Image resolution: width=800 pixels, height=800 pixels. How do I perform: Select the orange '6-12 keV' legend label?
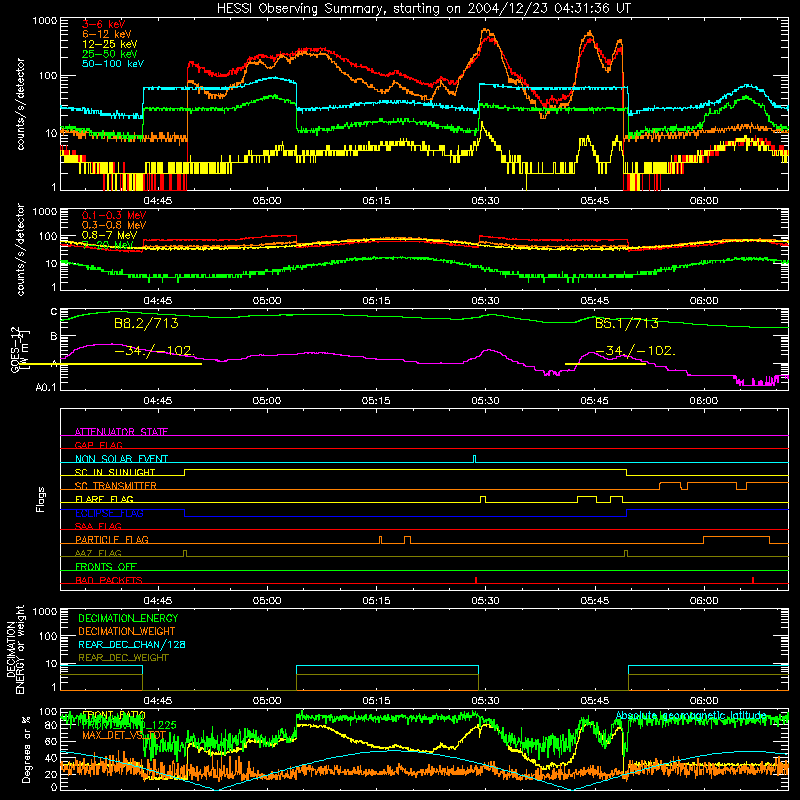(x=107, y=34)
